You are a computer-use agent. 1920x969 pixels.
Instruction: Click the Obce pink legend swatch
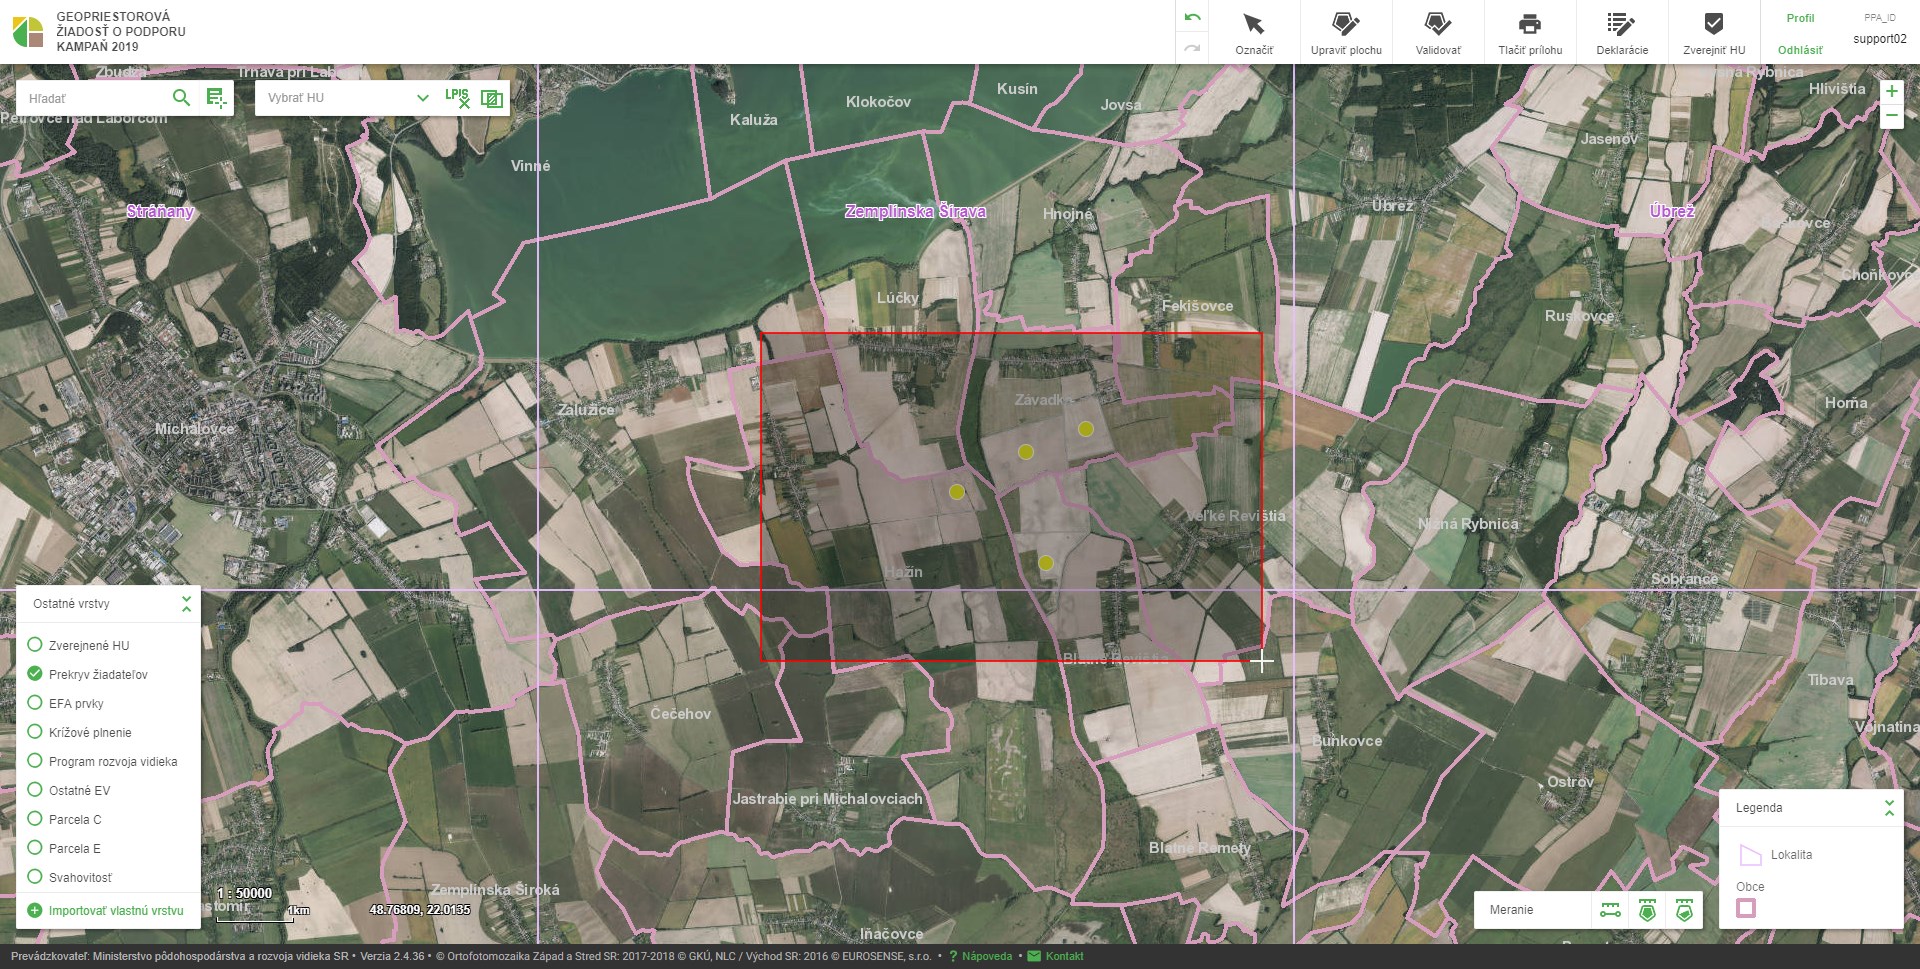[1746, 908]
